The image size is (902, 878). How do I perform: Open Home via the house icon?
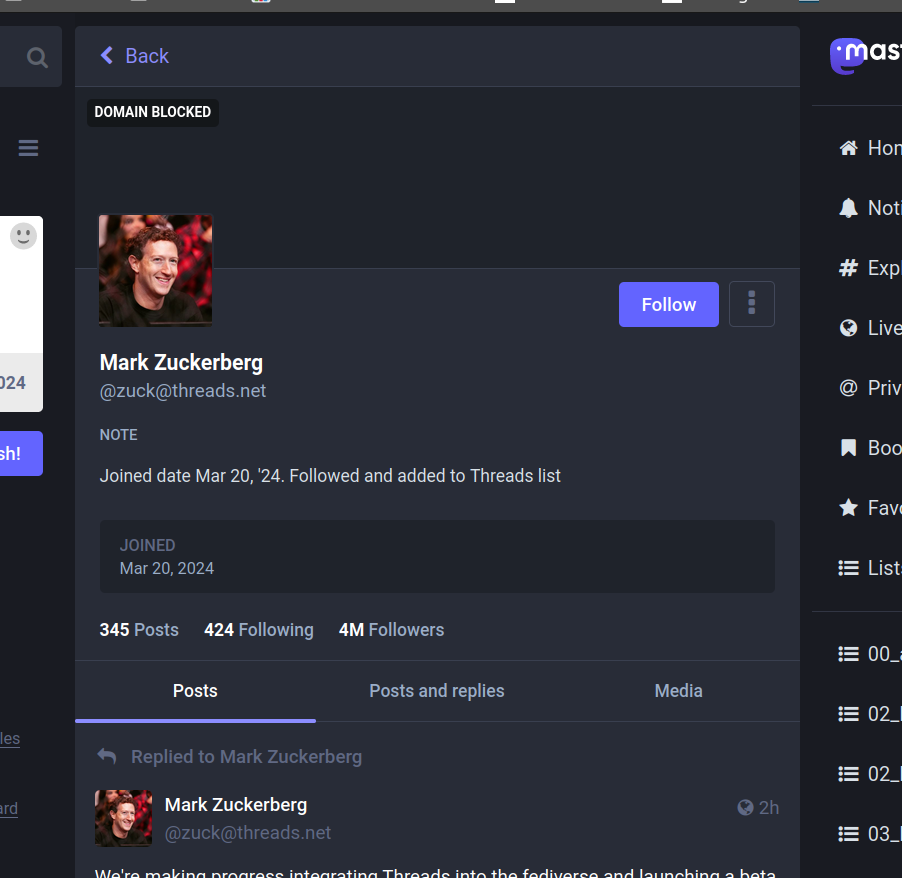tap(849, 148)
